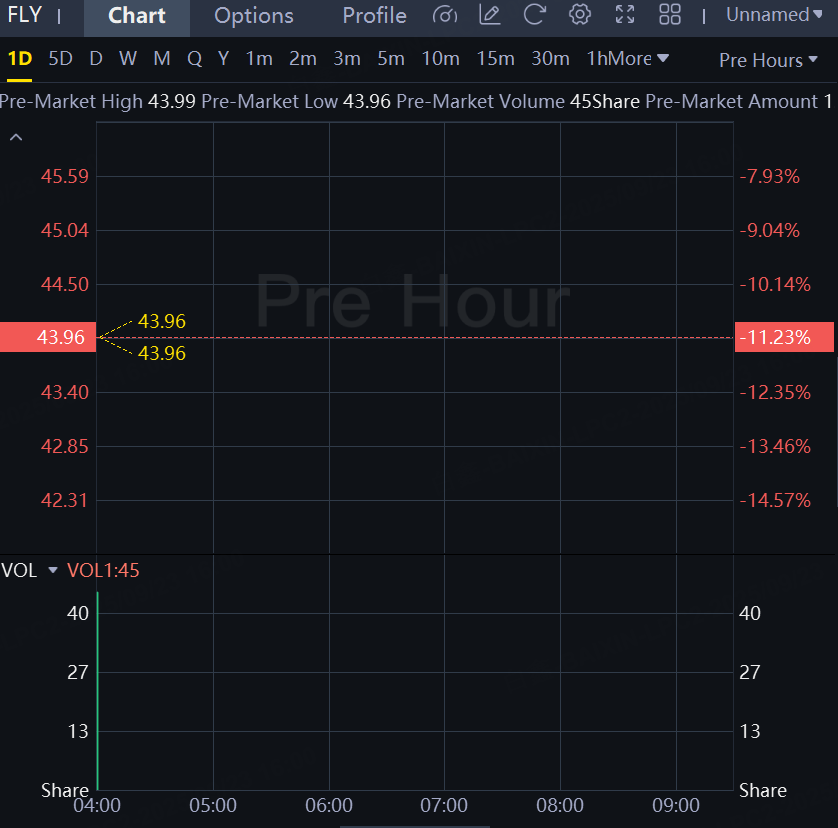Open chart settings gear icon
The image size is (838, 828).
coord(580,15)
